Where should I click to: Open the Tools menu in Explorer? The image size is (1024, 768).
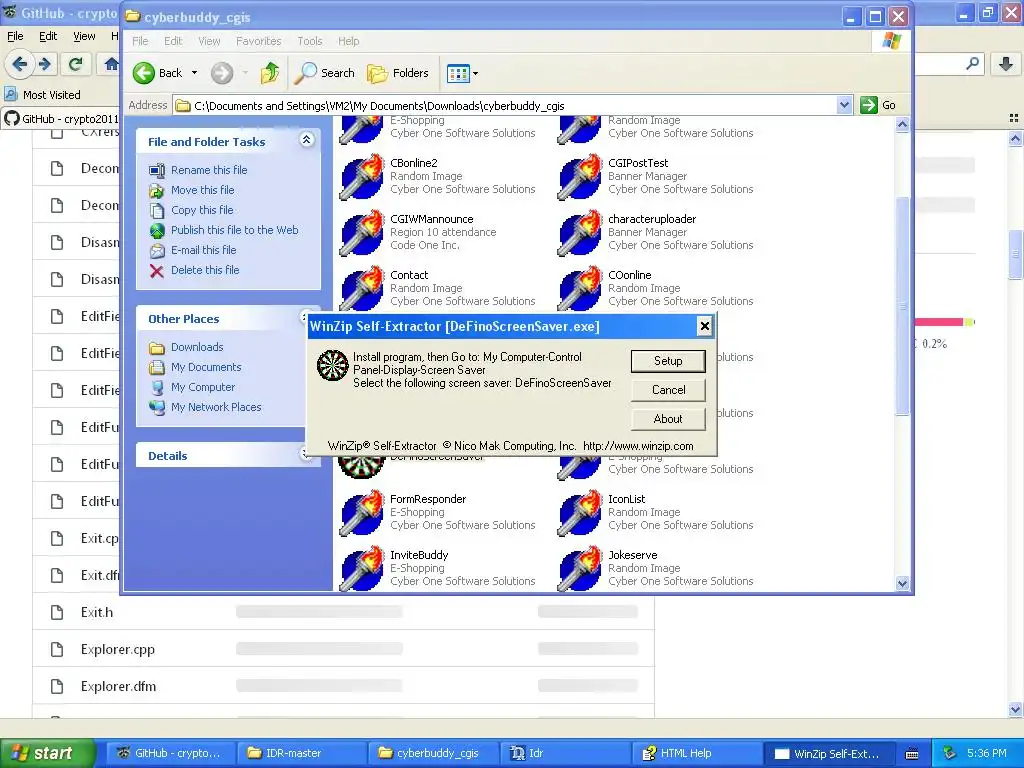tap(310, 41)
